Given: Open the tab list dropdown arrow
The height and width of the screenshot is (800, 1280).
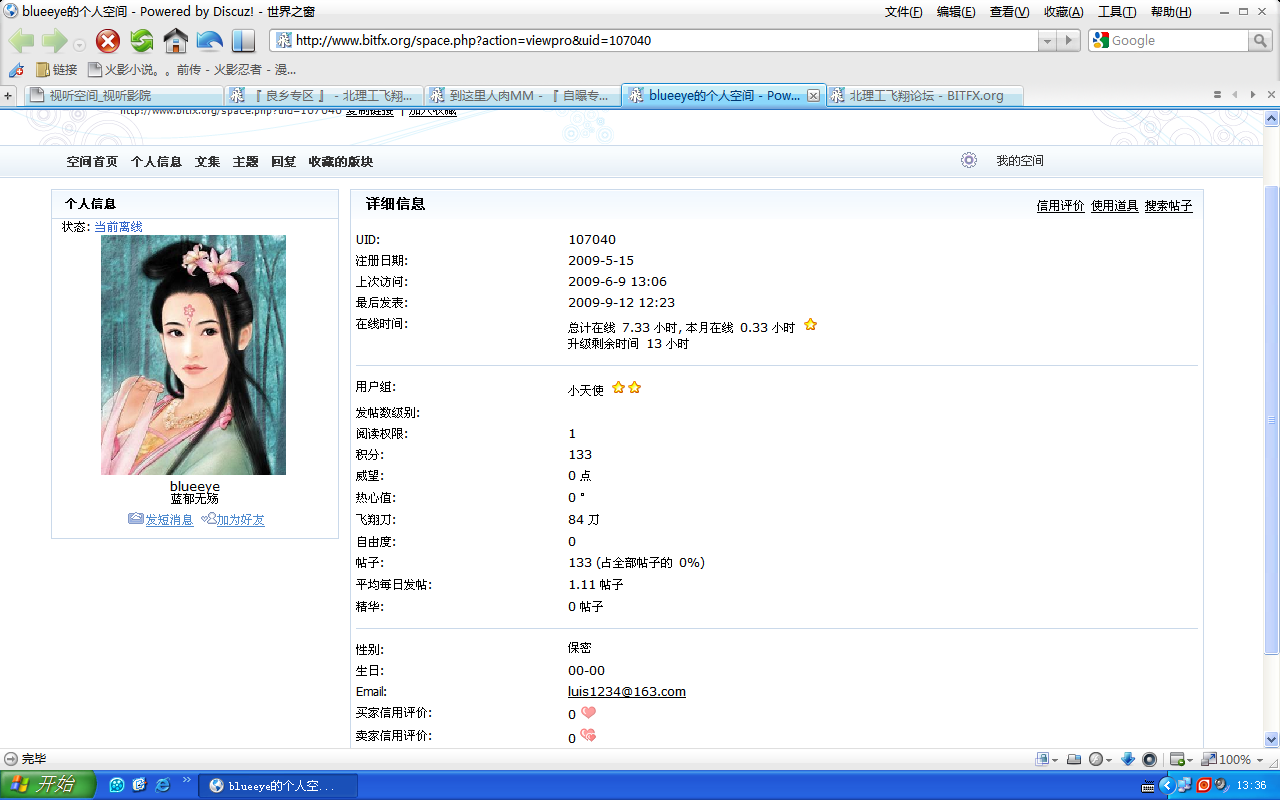Looking at the screenshot, I should click(1218, 95).
